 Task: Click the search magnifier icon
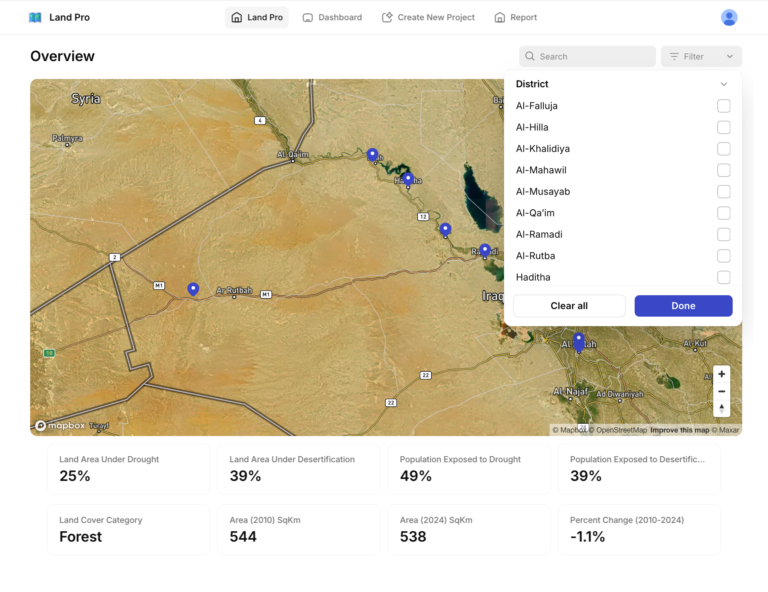click(x=529, y=56)
